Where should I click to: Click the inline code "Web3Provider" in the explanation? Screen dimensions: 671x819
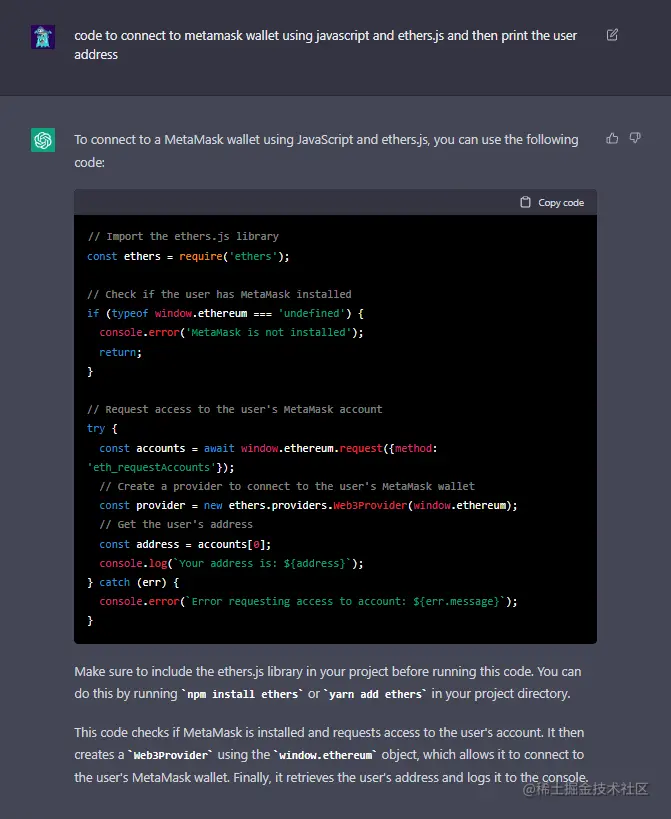[x=171, y=755]
